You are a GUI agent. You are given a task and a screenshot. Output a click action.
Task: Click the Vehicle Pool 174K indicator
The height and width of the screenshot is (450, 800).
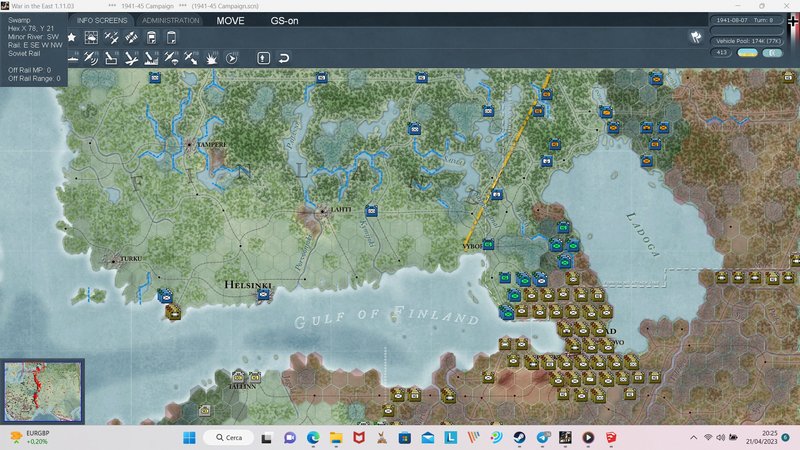click(745, 41)
